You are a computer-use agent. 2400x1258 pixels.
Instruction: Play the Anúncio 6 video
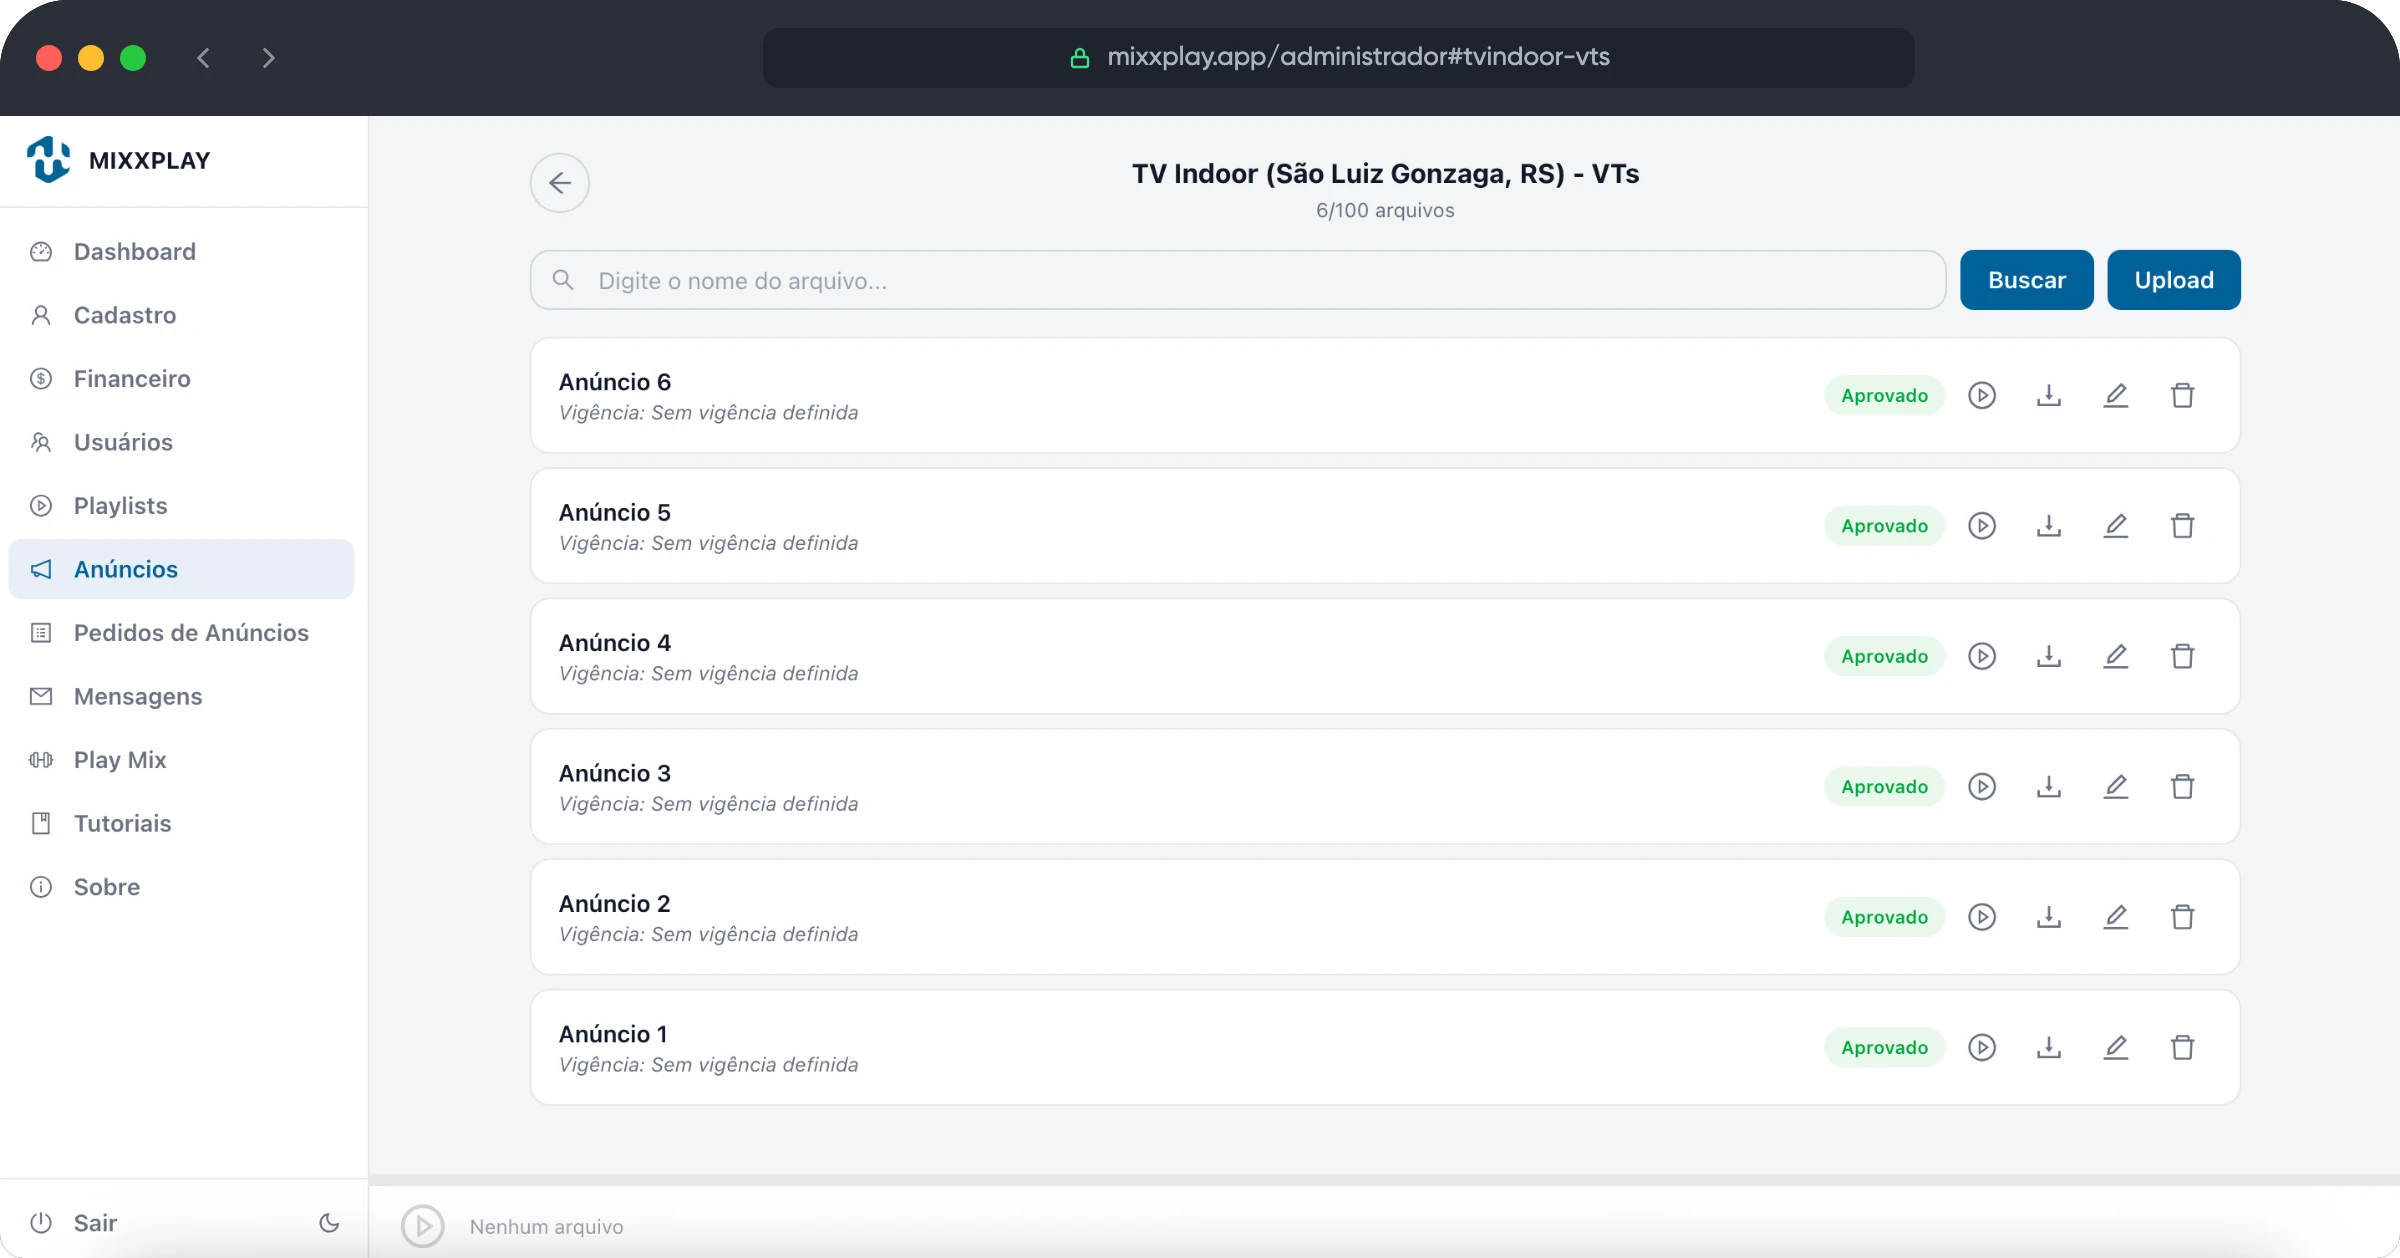(x=1982, y=395)
